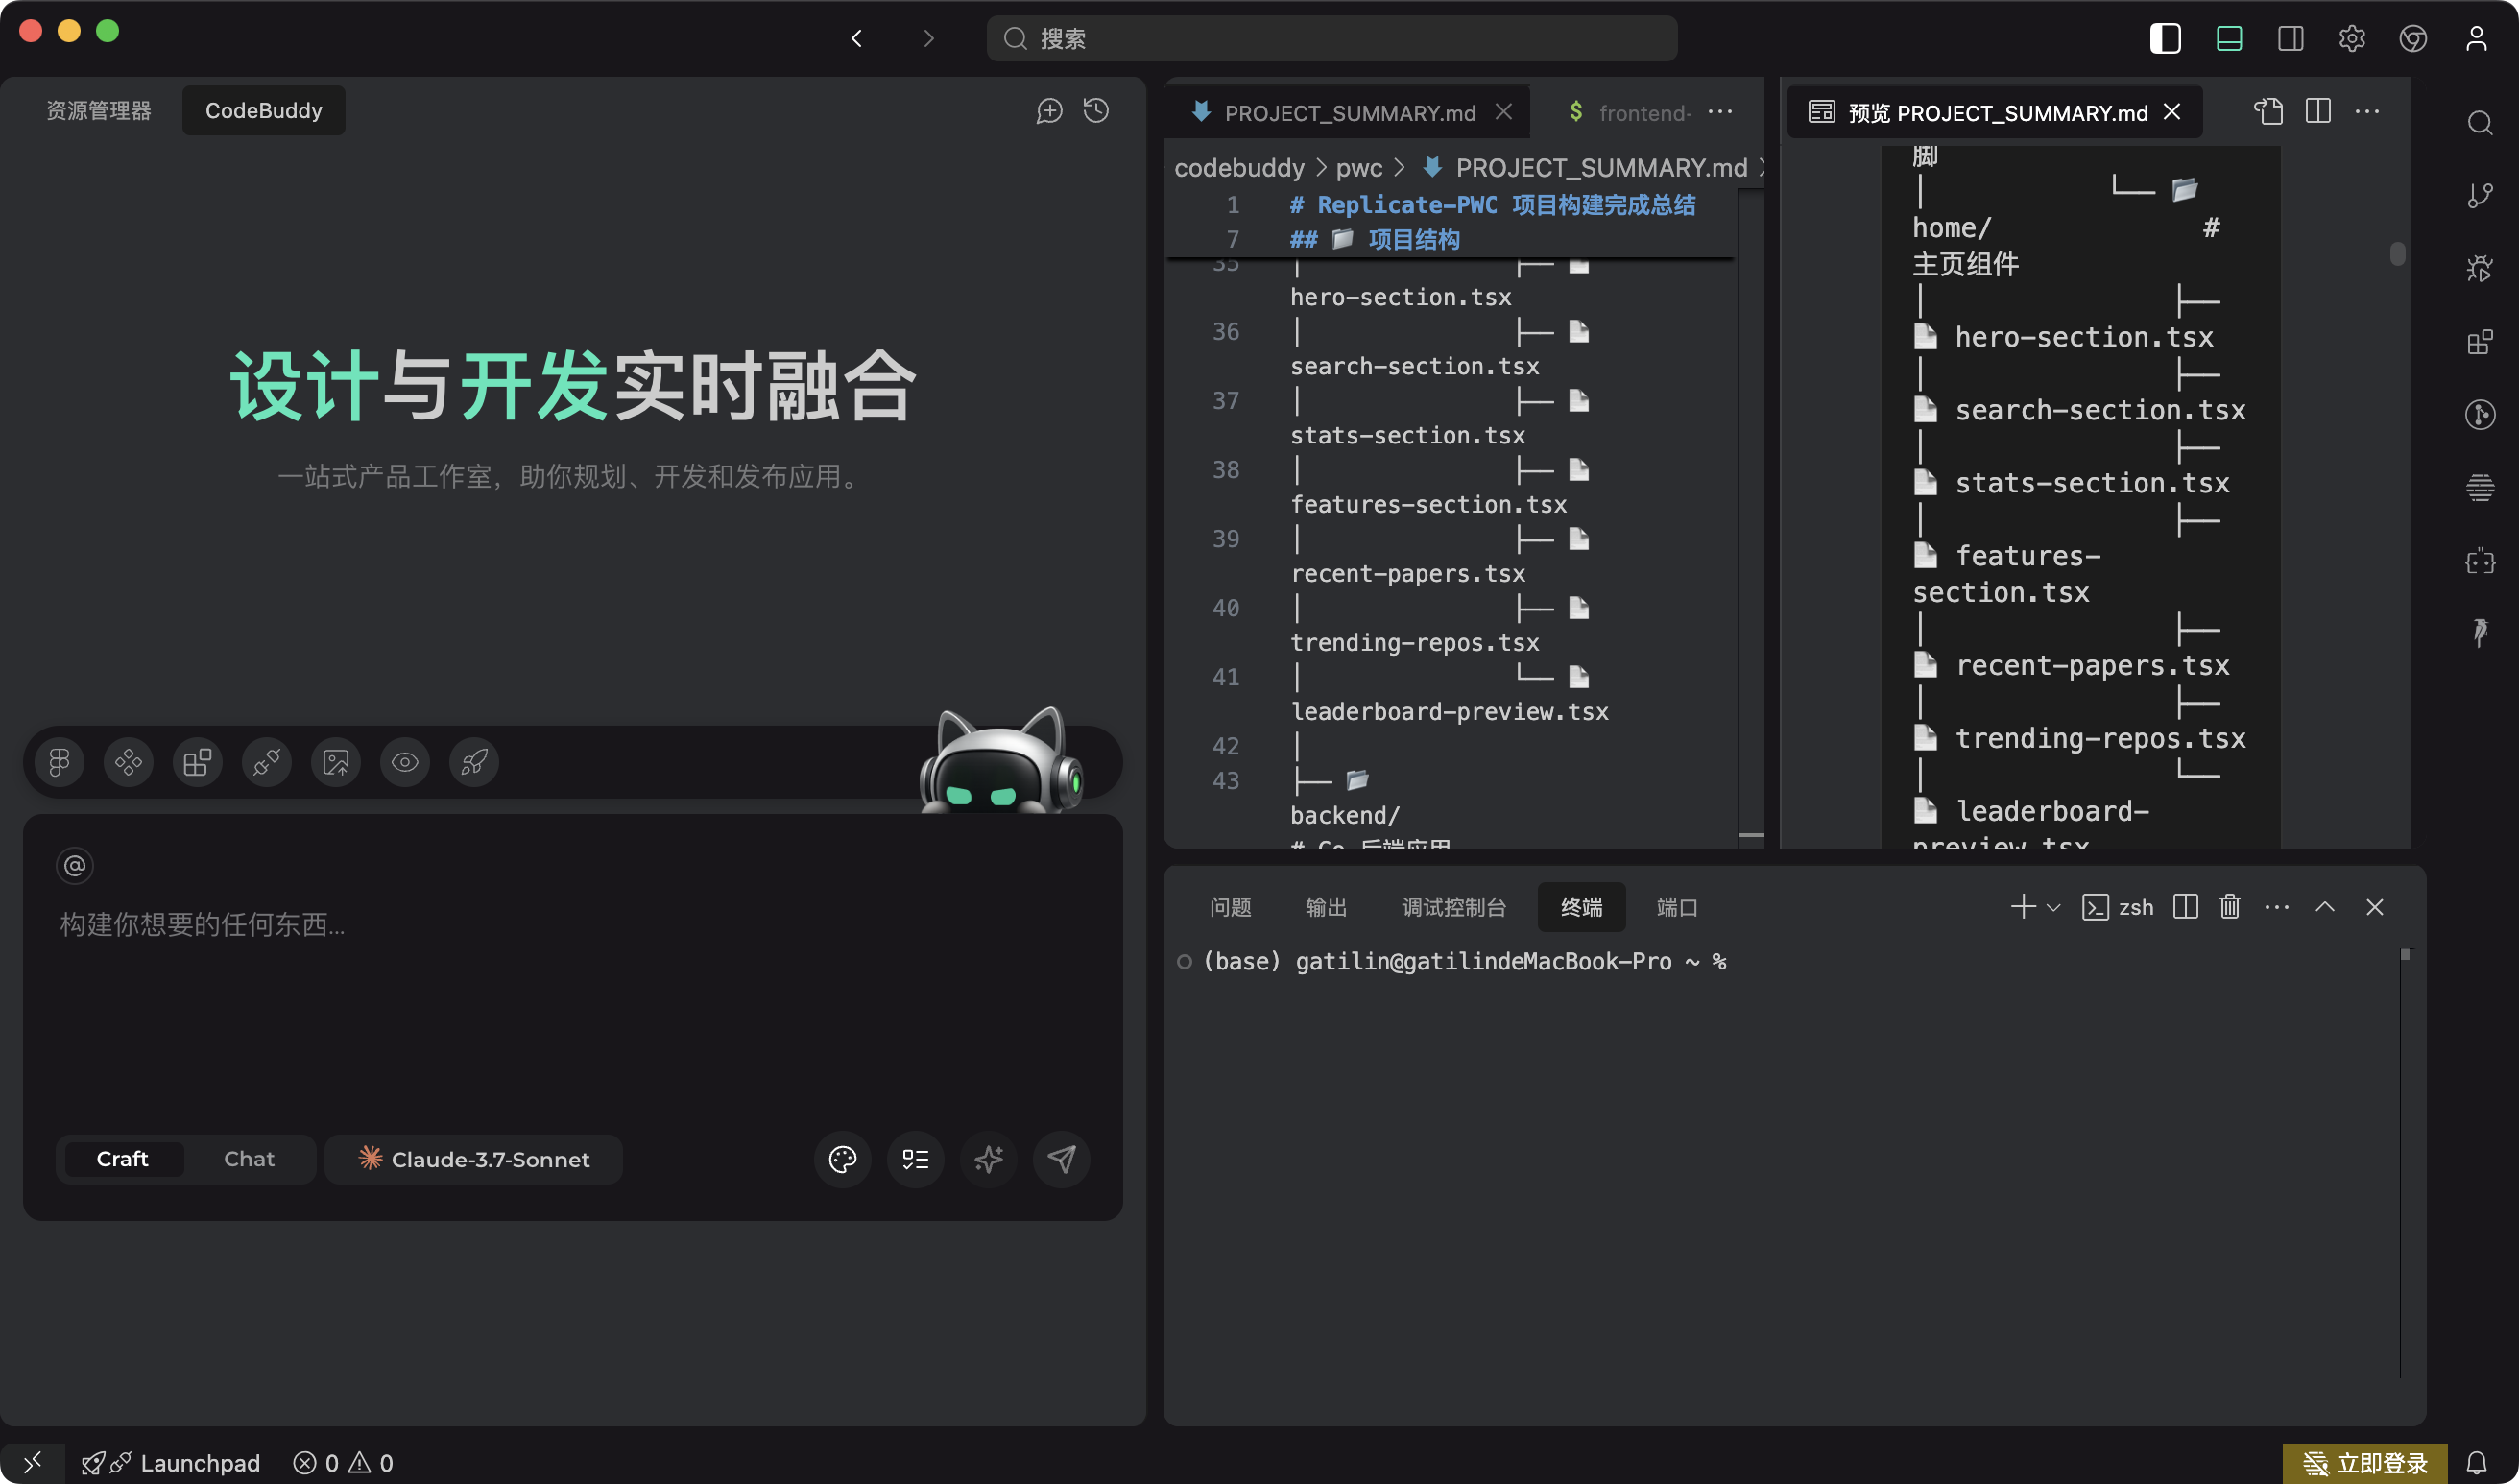Switch to the 资源管理器 tab

[x=98, y=110]
